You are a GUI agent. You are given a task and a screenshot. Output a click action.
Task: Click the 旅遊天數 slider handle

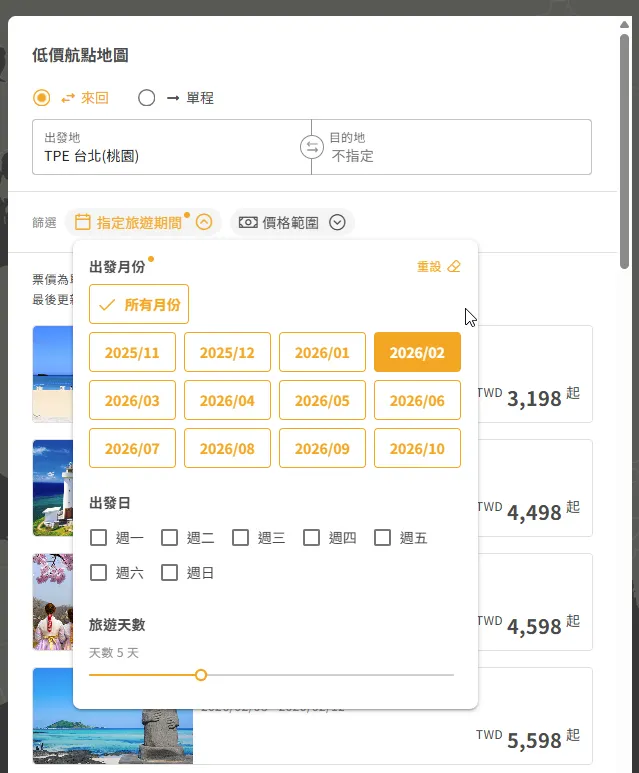pyautogui.click(x=201, y=675)
